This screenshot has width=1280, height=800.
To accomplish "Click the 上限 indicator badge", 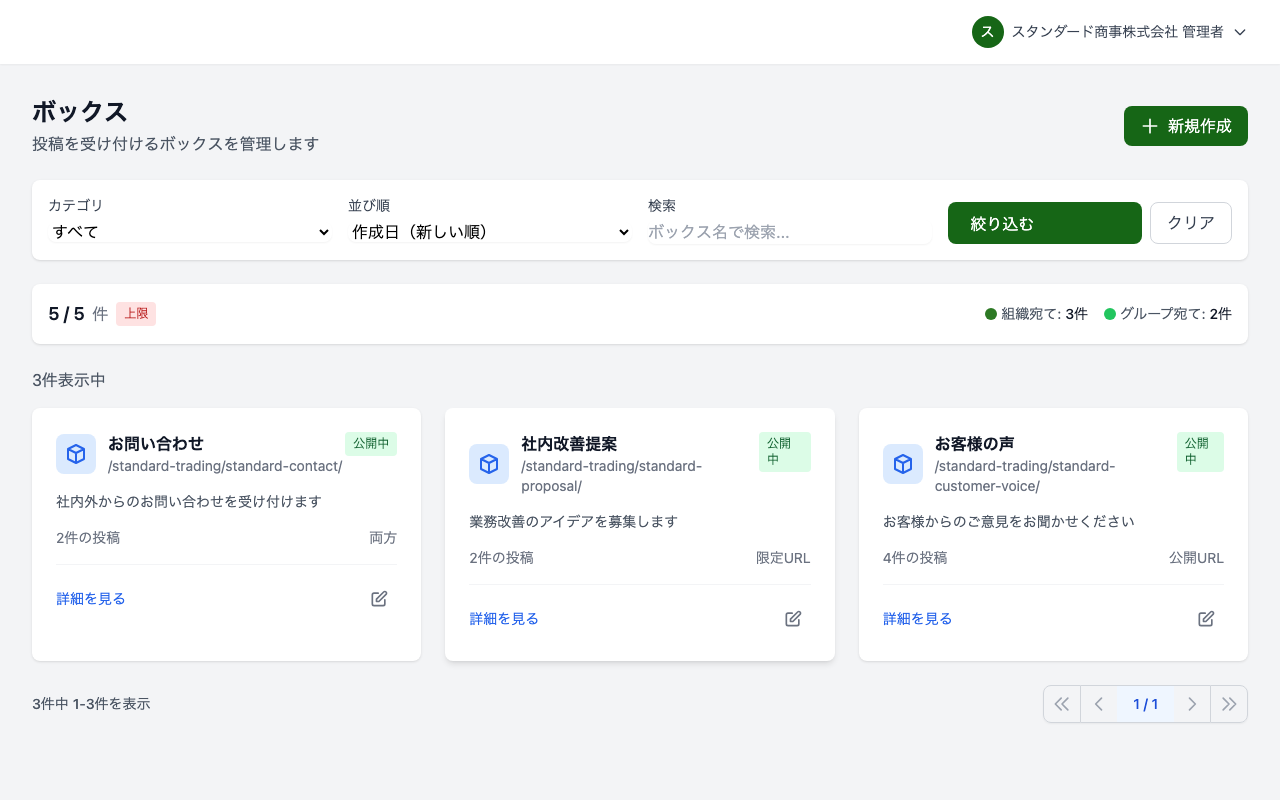I will click(x=135, y=313).
